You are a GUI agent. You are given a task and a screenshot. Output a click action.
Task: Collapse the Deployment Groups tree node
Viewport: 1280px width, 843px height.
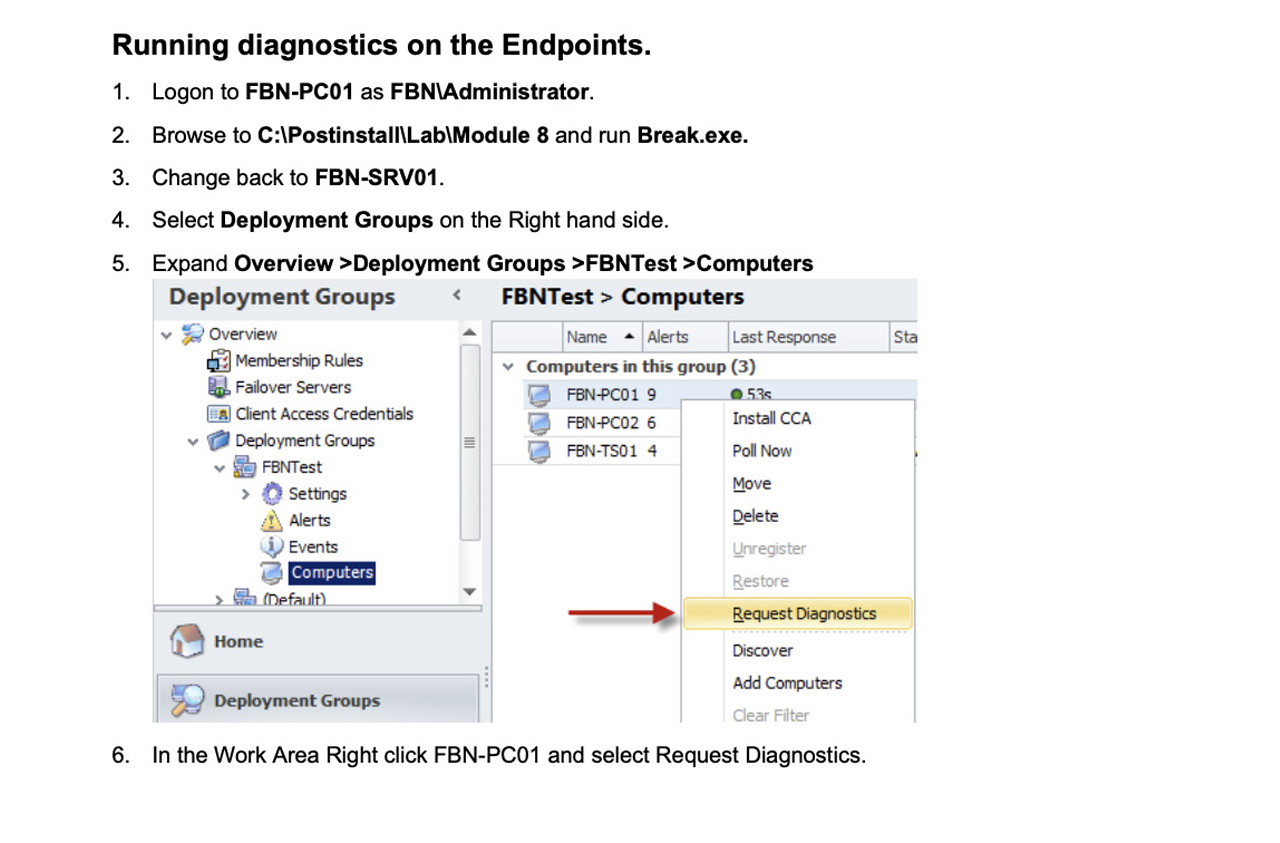click(x=193, y=441)
